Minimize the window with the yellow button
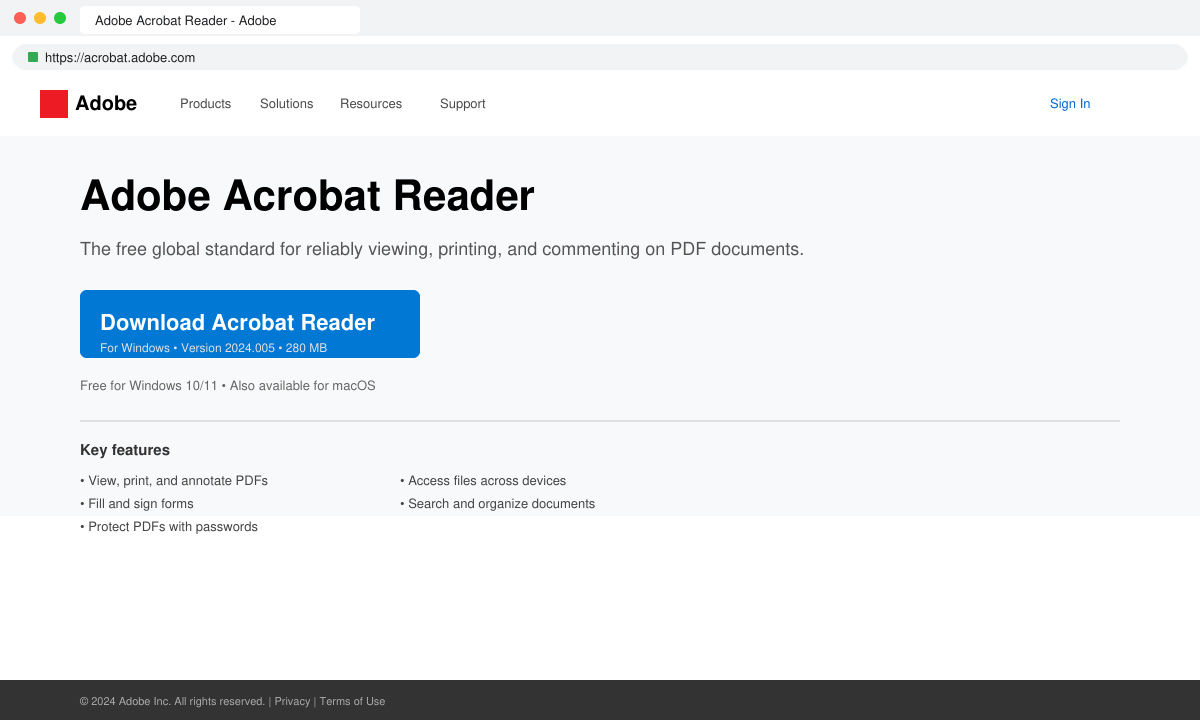Image resolution: width=1200 pixels, height=720 pixels. (40, 18)
